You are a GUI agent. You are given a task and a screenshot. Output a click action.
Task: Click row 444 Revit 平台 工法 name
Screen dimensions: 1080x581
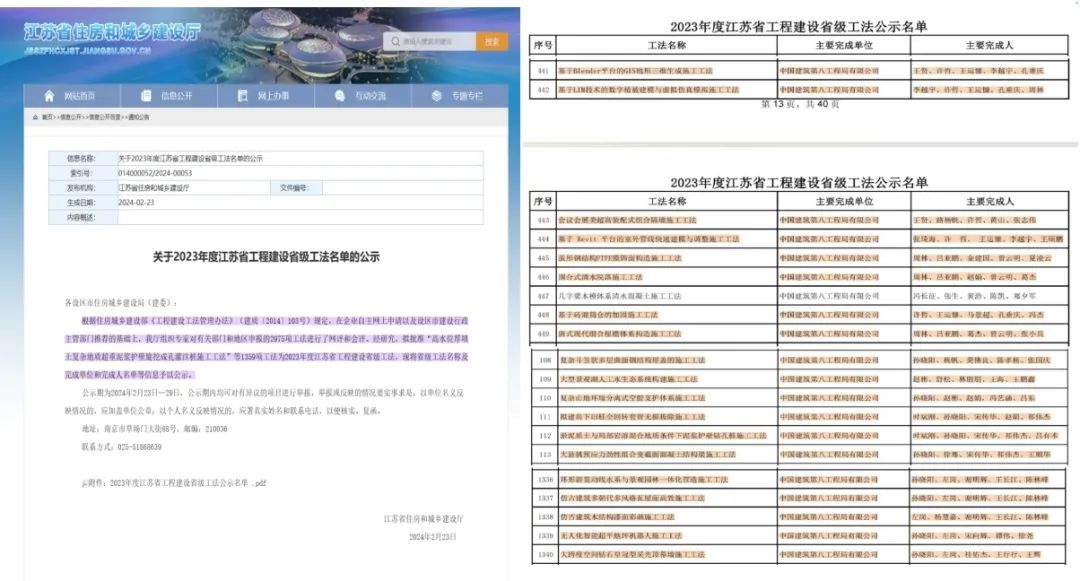click(x=648, y=239)
